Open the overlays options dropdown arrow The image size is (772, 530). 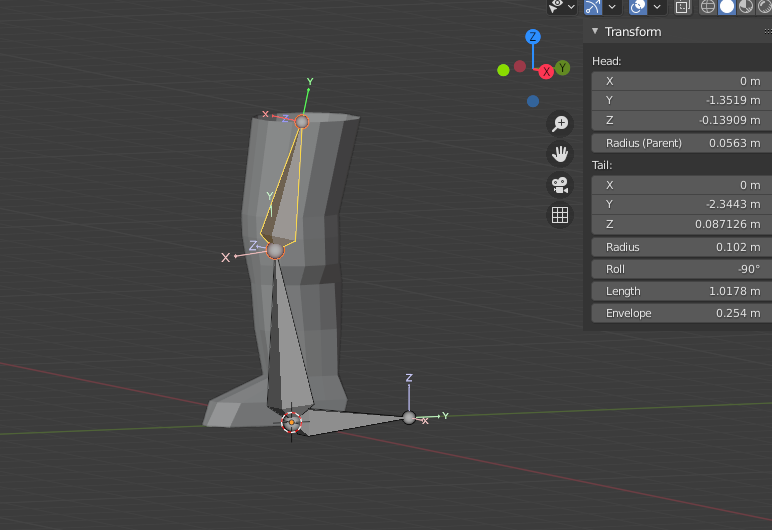657,6
